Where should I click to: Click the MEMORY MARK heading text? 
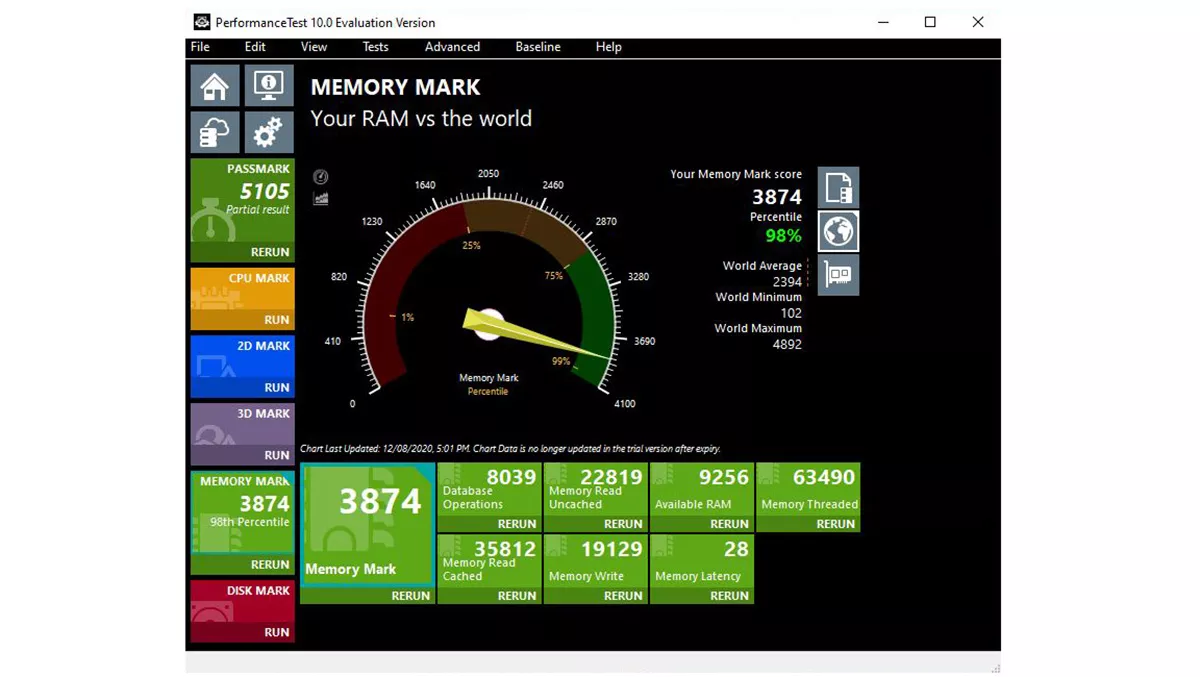(x=396, y=87)
